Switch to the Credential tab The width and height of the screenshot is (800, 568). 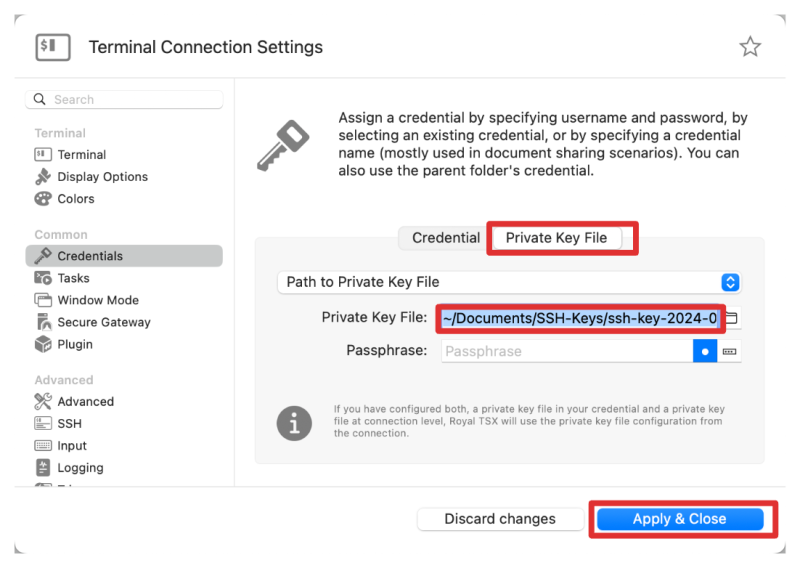point(445,238)
